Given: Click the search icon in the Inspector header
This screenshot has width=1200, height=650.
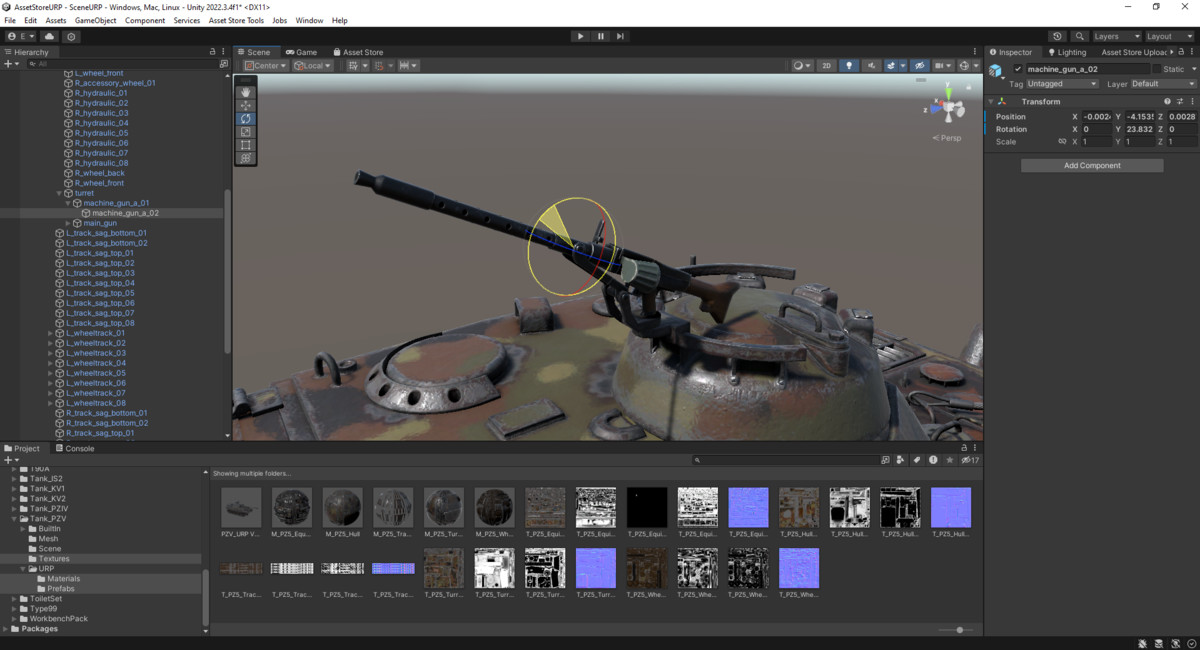Looking at the screenshot, I should (1079, 36).
